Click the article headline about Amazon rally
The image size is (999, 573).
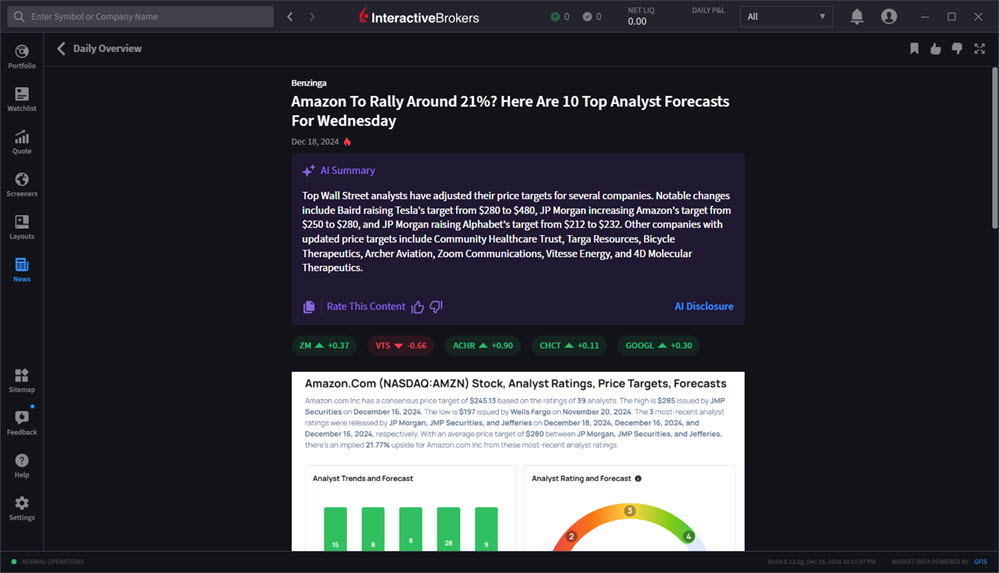click(510, 111)
